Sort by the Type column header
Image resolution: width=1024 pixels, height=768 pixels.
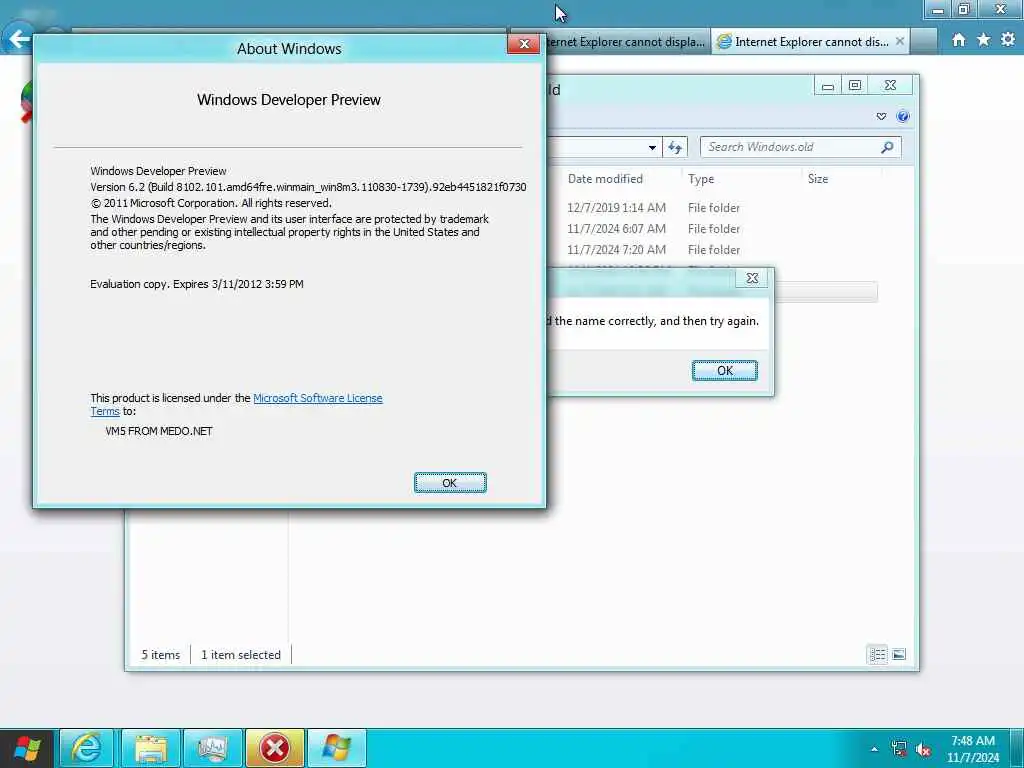coord(701,179)
